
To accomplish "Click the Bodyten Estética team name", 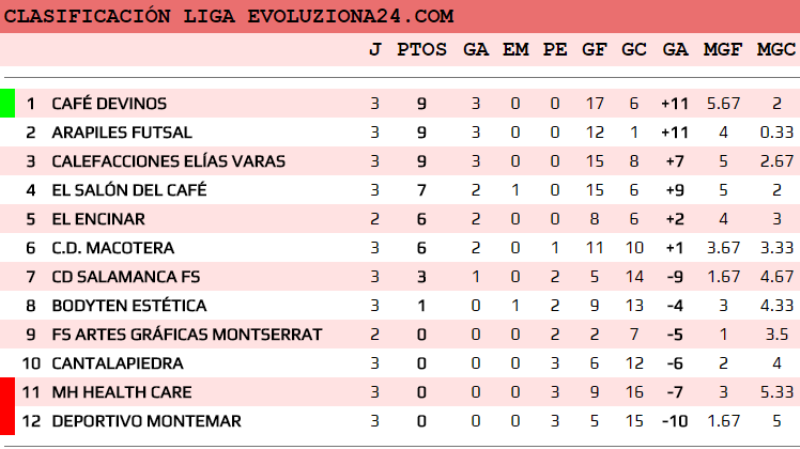I will tap(129, 306).
